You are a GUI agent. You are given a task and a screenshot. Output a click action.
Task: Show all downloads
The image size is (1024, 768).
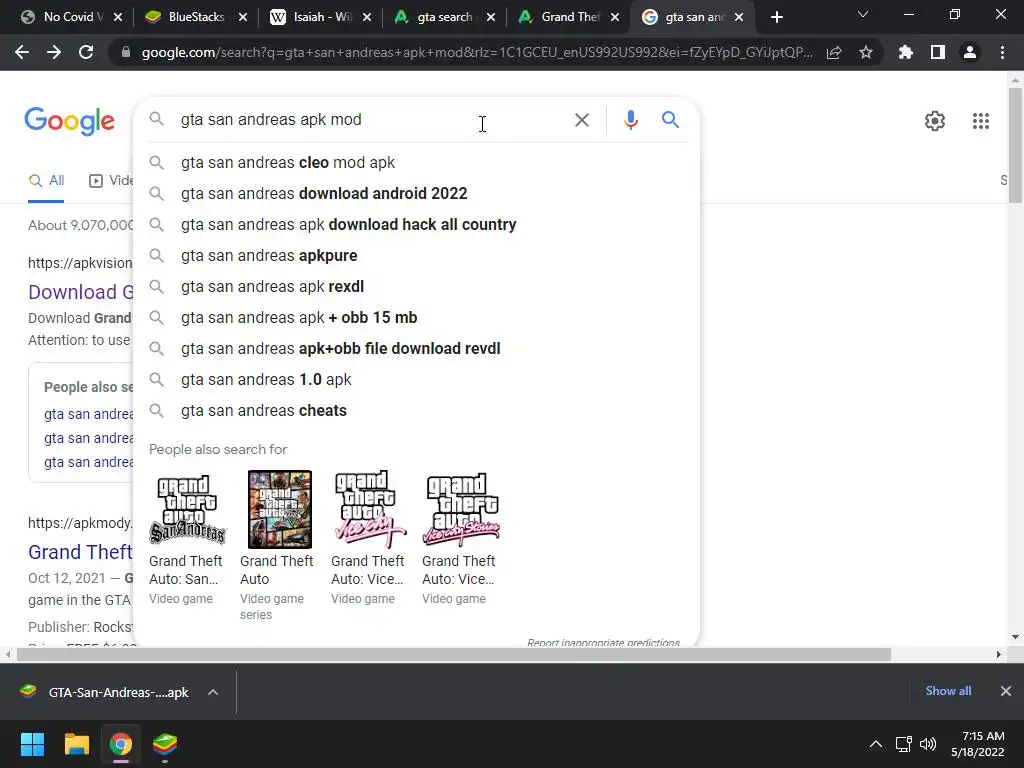tap(948, 691)
